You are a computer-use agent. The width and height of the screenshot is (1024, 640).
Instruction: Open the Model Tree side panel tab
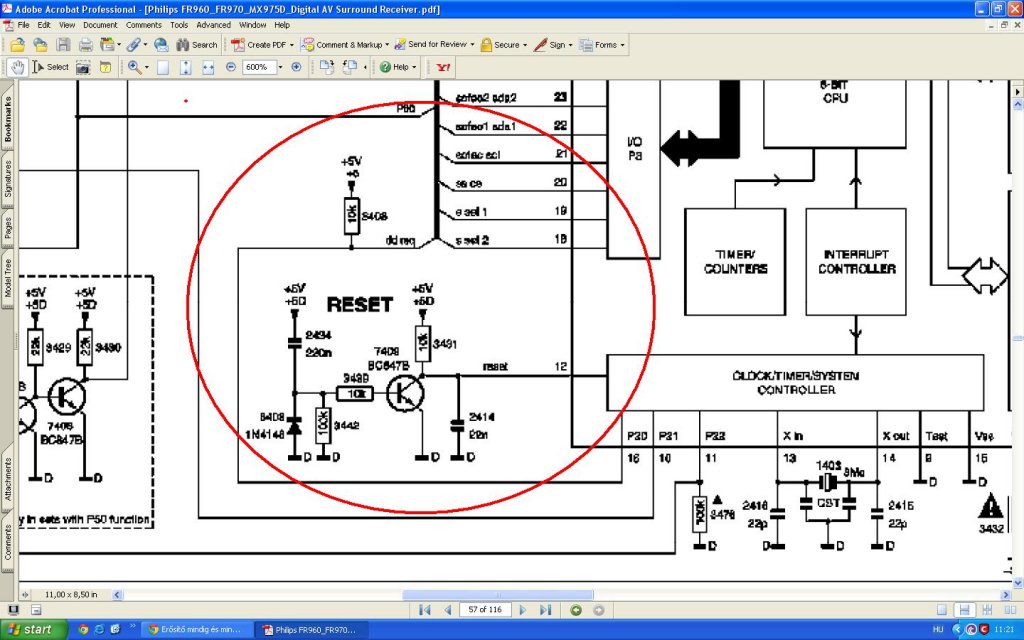[8, 278]
